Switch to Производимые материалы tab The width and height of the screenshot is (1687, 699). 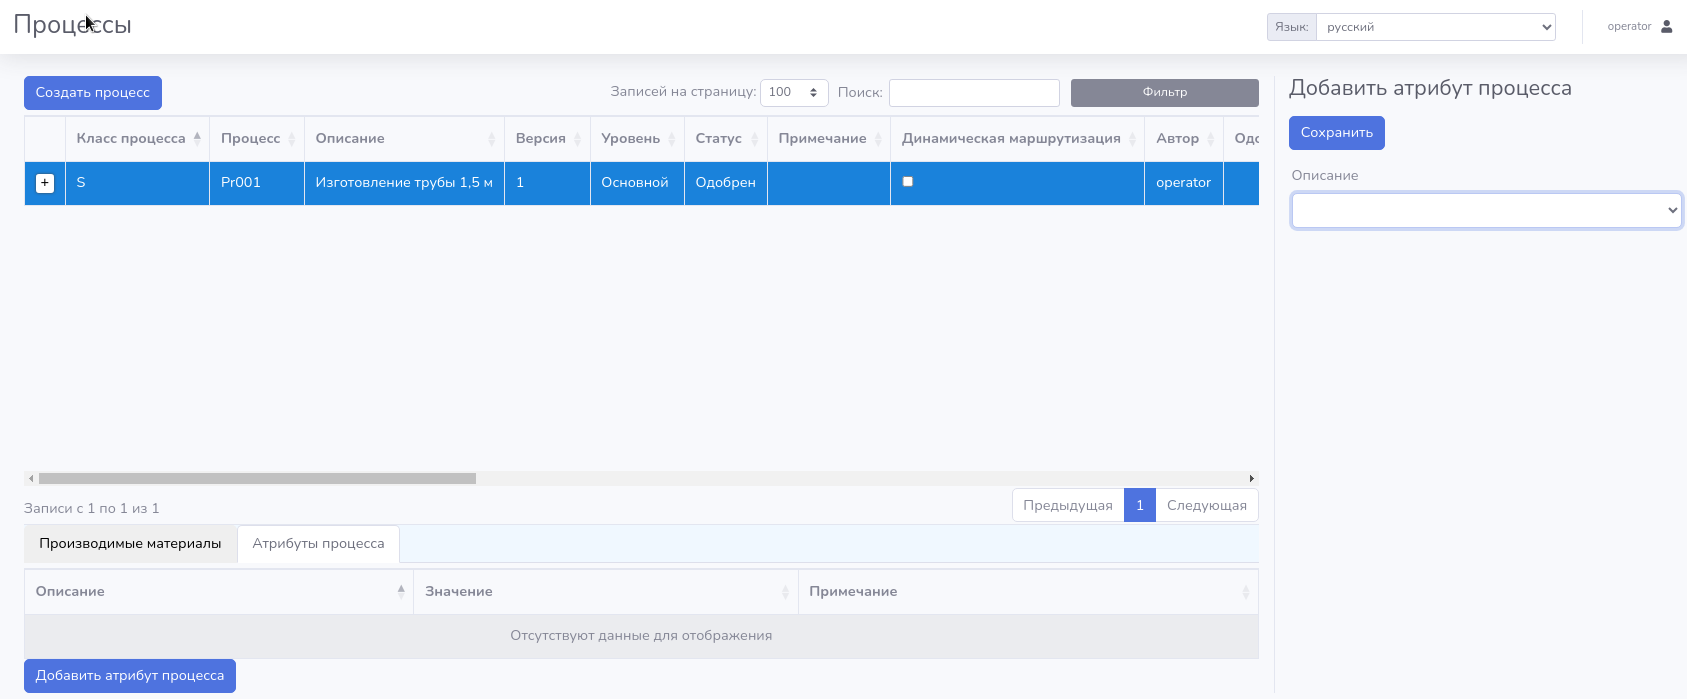coord(130,544)
